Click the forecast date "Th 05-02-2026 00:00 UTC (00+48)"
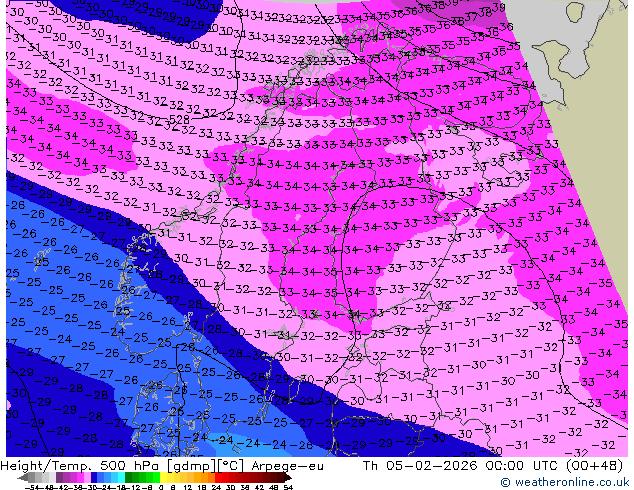The image size is (634, 490). pyautogui.click(x=492, y=466)
